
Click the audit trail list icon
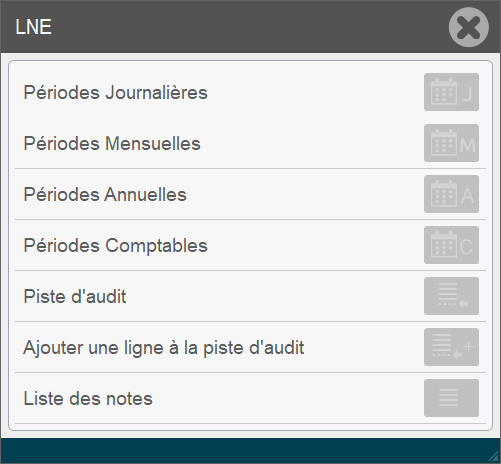point(451,296)
